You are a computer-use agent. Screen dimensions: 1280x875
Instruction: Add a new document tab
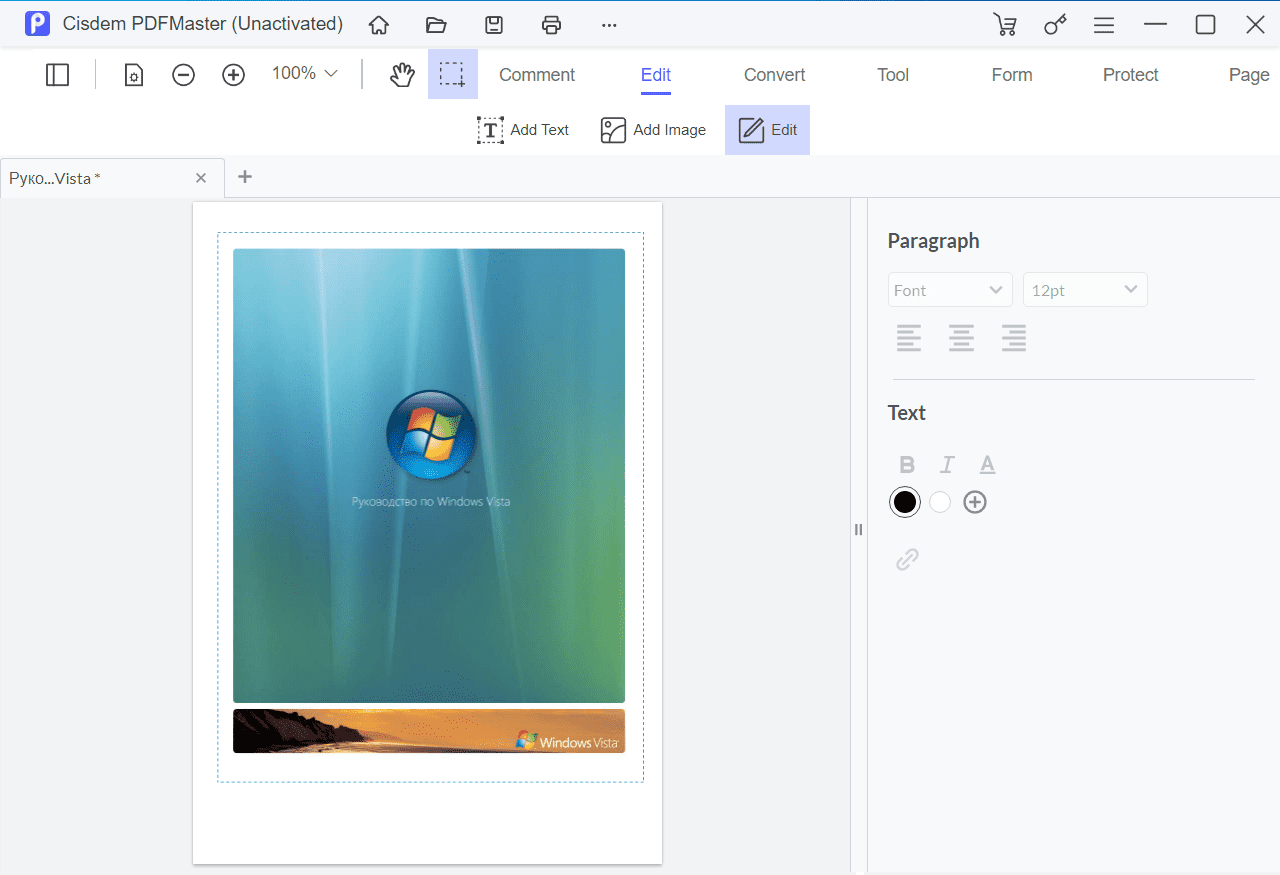[245, 177]
